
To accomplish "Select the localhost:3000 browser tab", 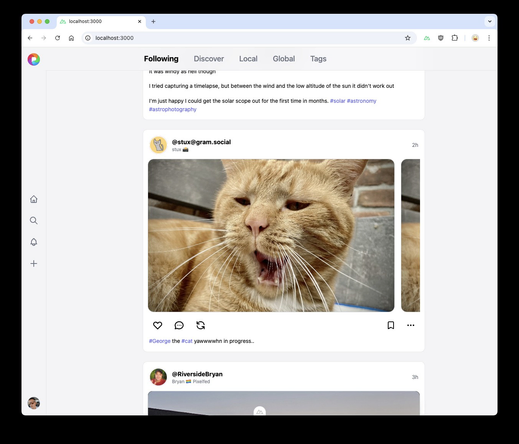I will point(101,21).
